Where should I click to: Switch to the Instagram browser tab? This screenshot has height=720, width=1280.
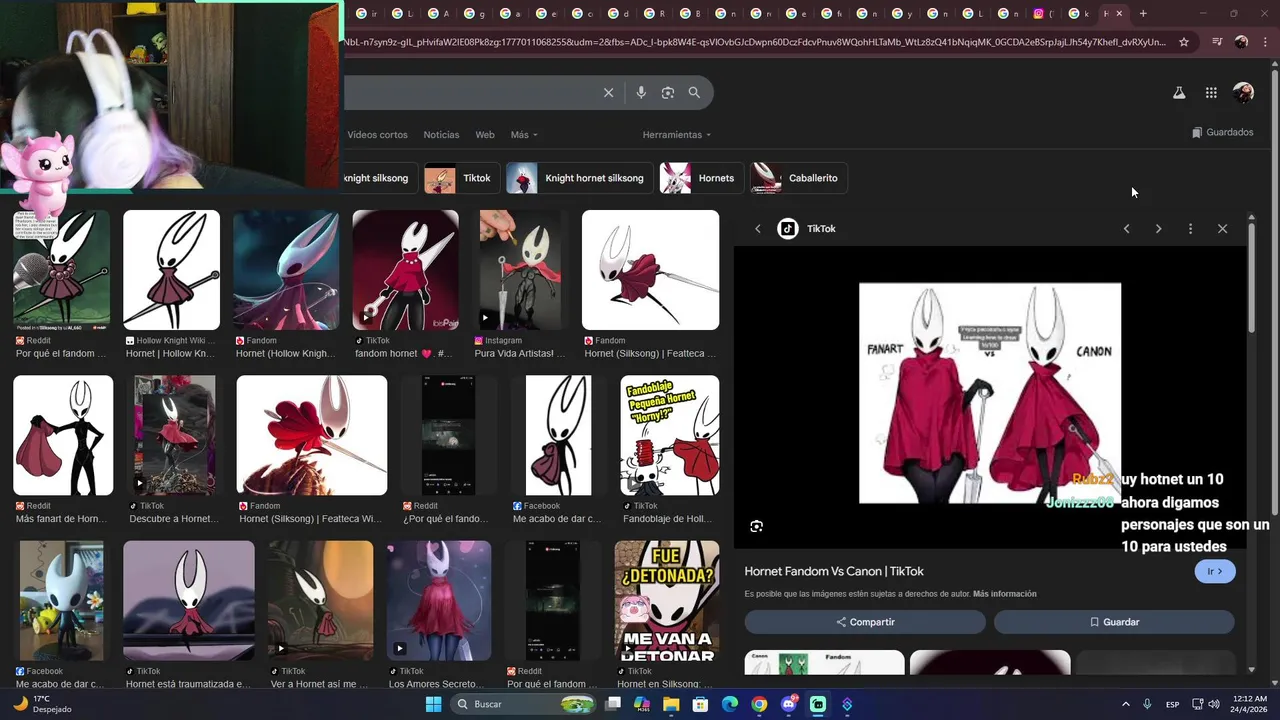click(1039, 13)
